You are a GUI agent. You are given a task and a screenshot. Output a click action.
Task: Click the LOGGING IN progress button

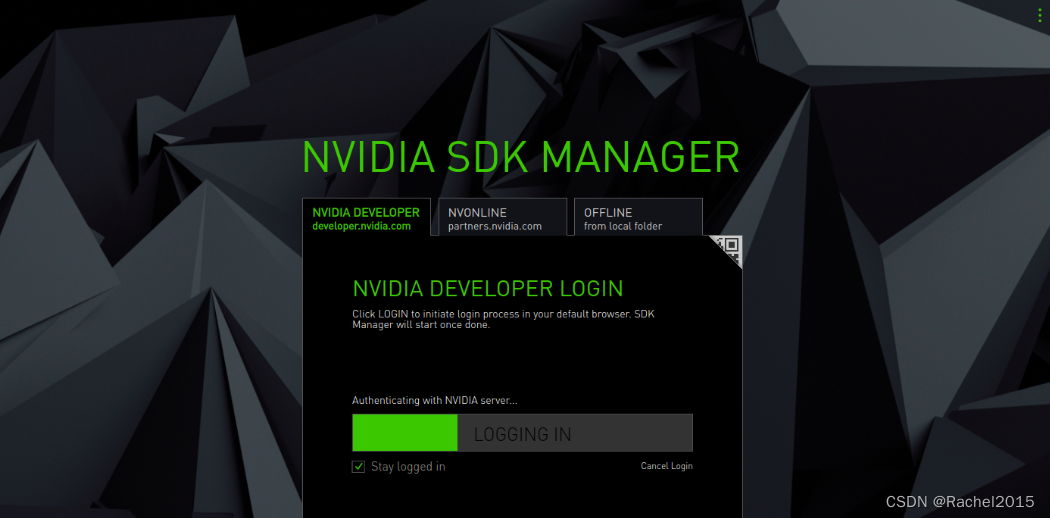click(x=522, y=433)
